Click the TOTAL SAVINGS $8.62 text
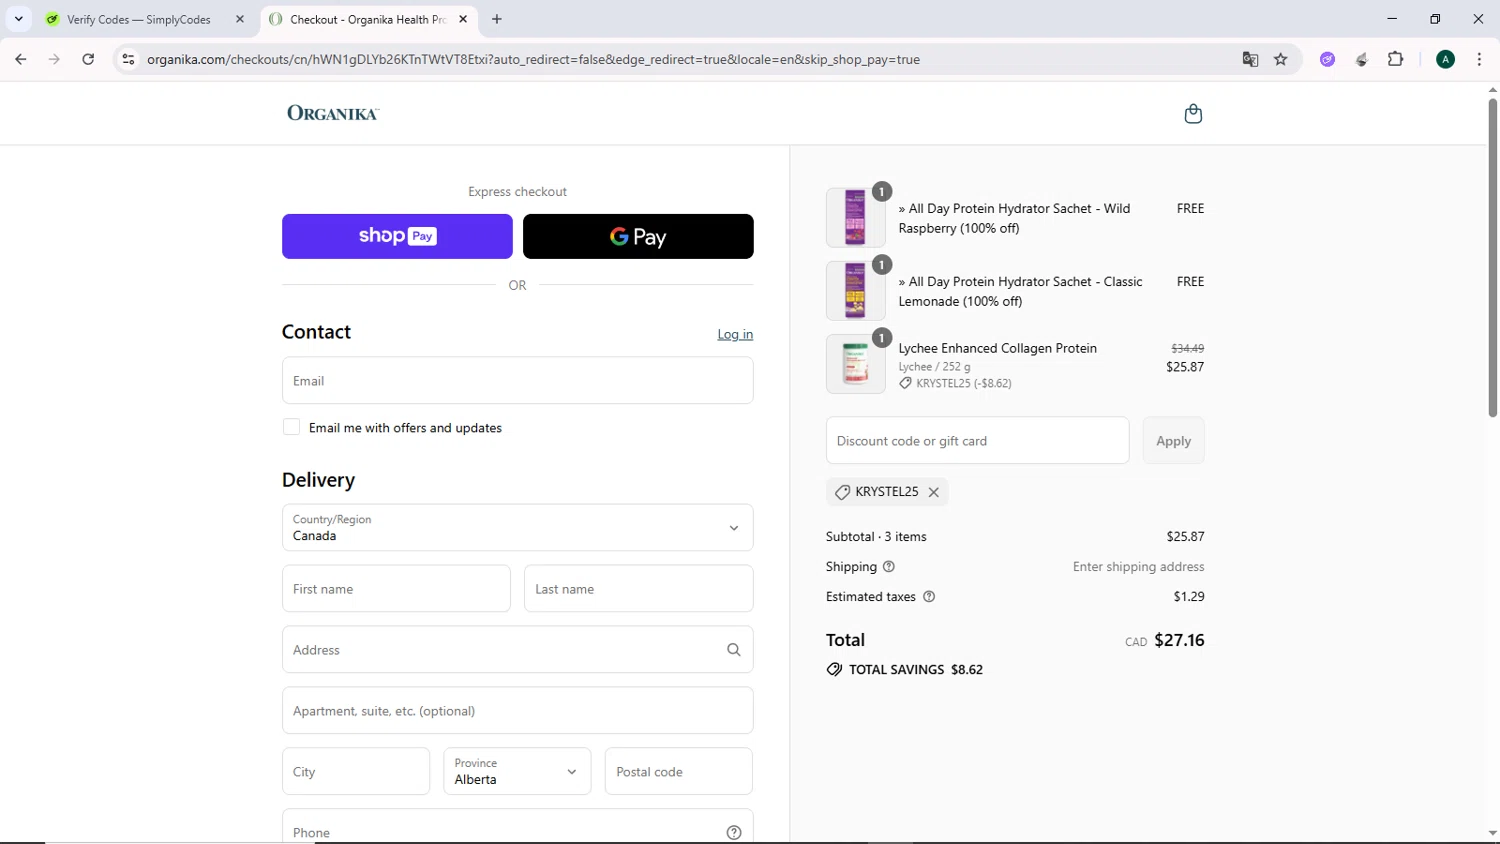 916,670
